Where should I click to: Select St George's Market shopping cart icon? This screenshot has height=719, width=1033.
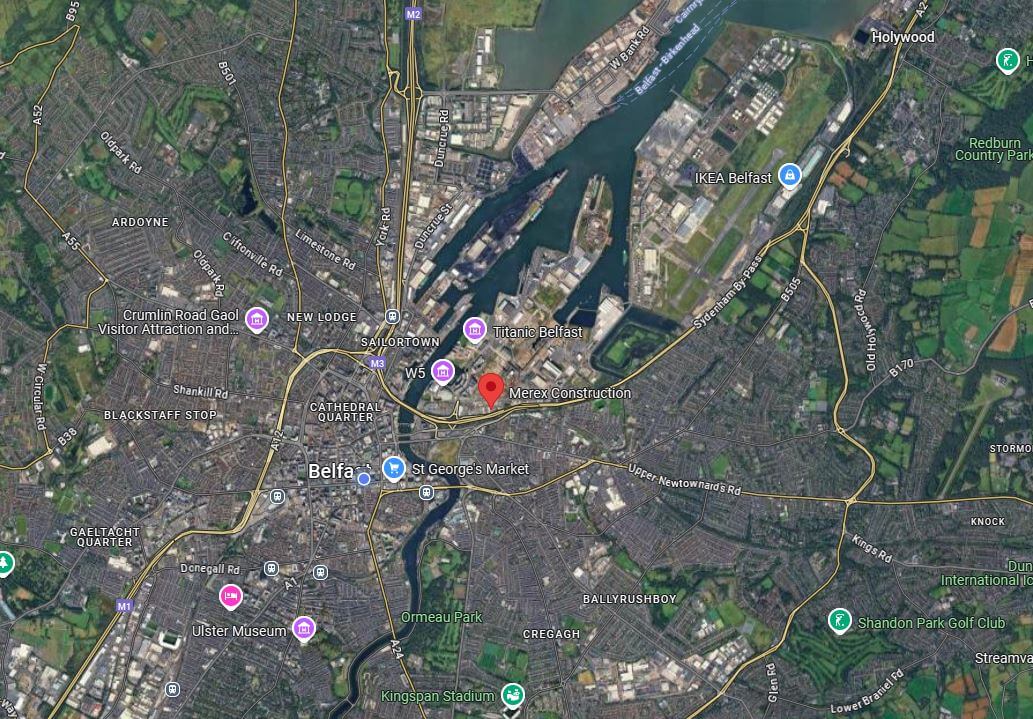[x=394, y=469]
